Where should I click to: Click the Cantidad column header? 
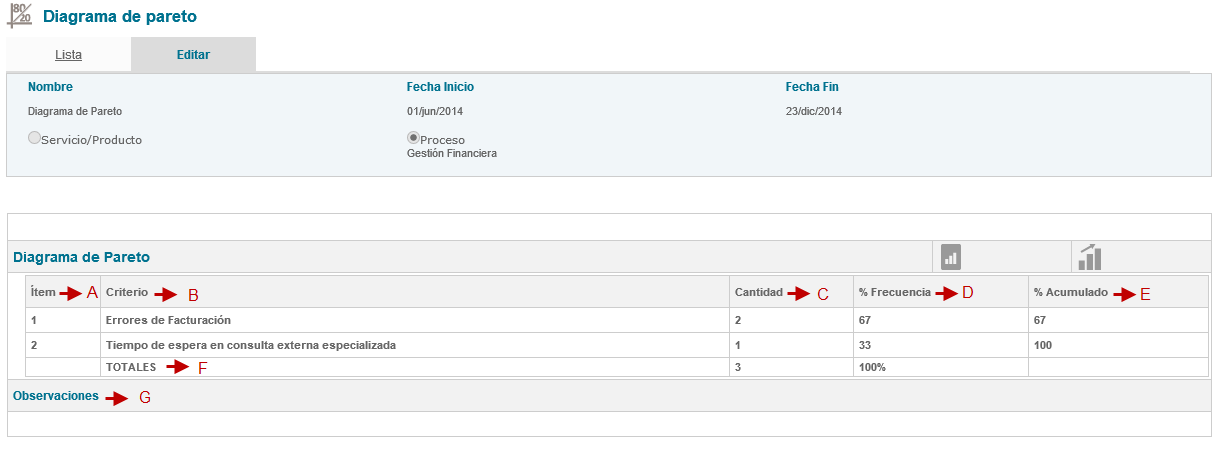(x=758, y=293)
